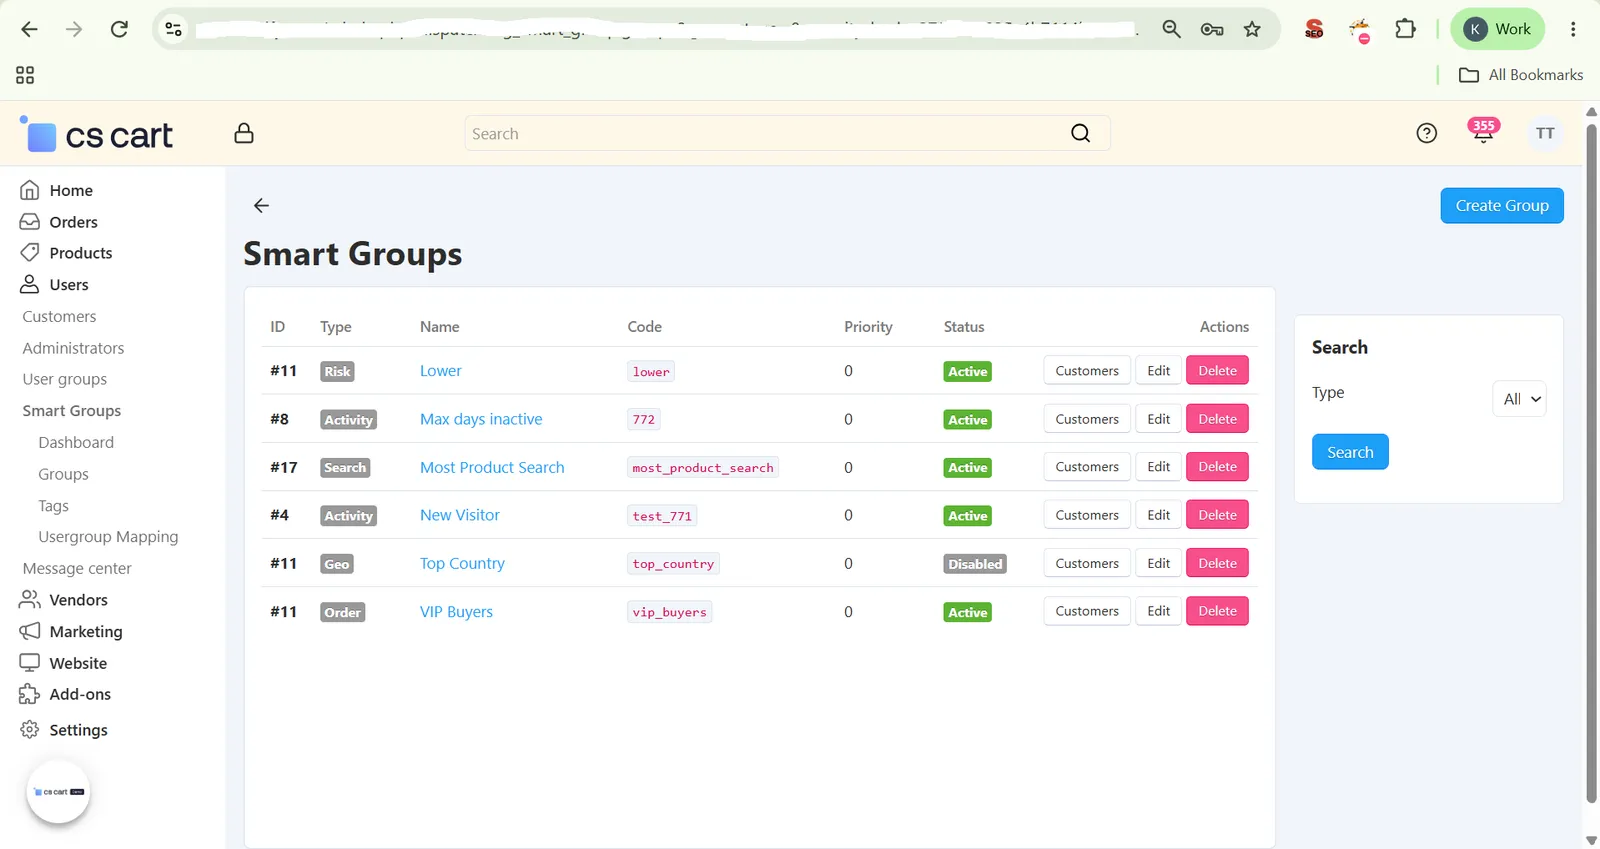The height and width of the screenshot is (849, 1600).
Task: Click the vip_buyers code tag
Action: [670, 612]
